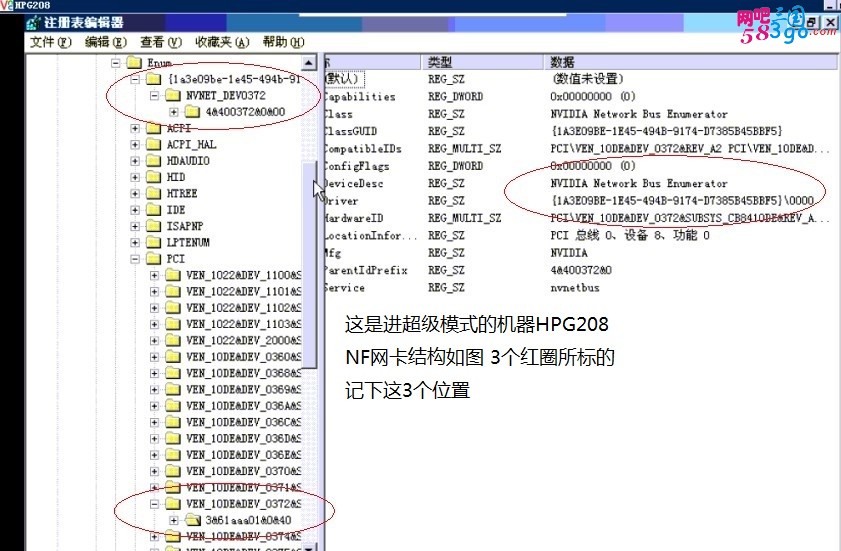Select the VEN_1022&DEV_2000 folder icon
Screen dimensions: 841x551
click(x=173, y=341)
